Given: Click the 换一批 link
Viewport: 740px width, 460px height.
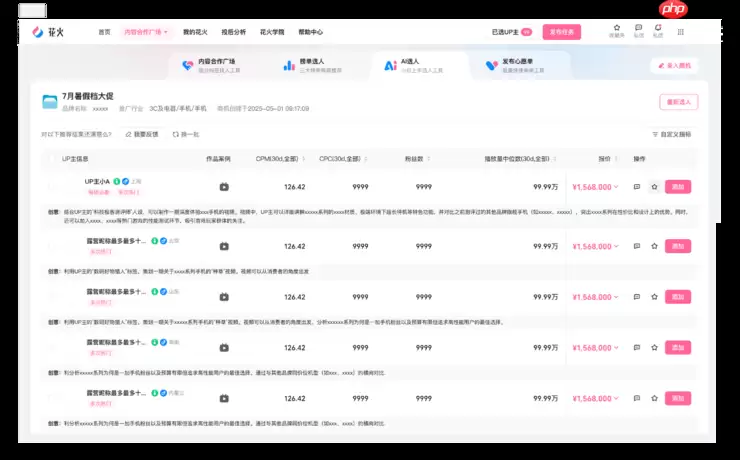Looking at the screenshot, I should coord(186,134).
